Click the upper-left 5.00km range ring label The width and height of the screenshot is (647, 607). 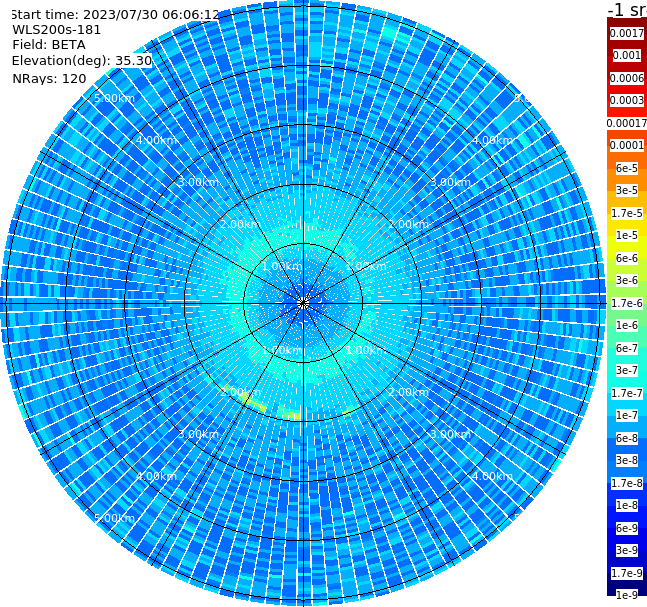click(114, 98)
